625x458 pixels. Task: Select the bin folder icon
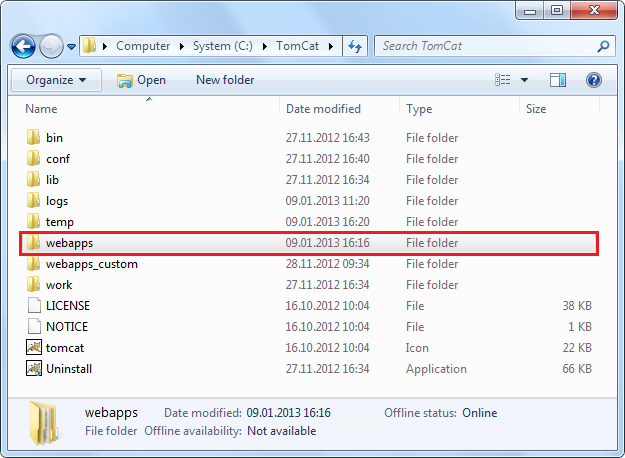pyautogui.click(x=33, y=137)
